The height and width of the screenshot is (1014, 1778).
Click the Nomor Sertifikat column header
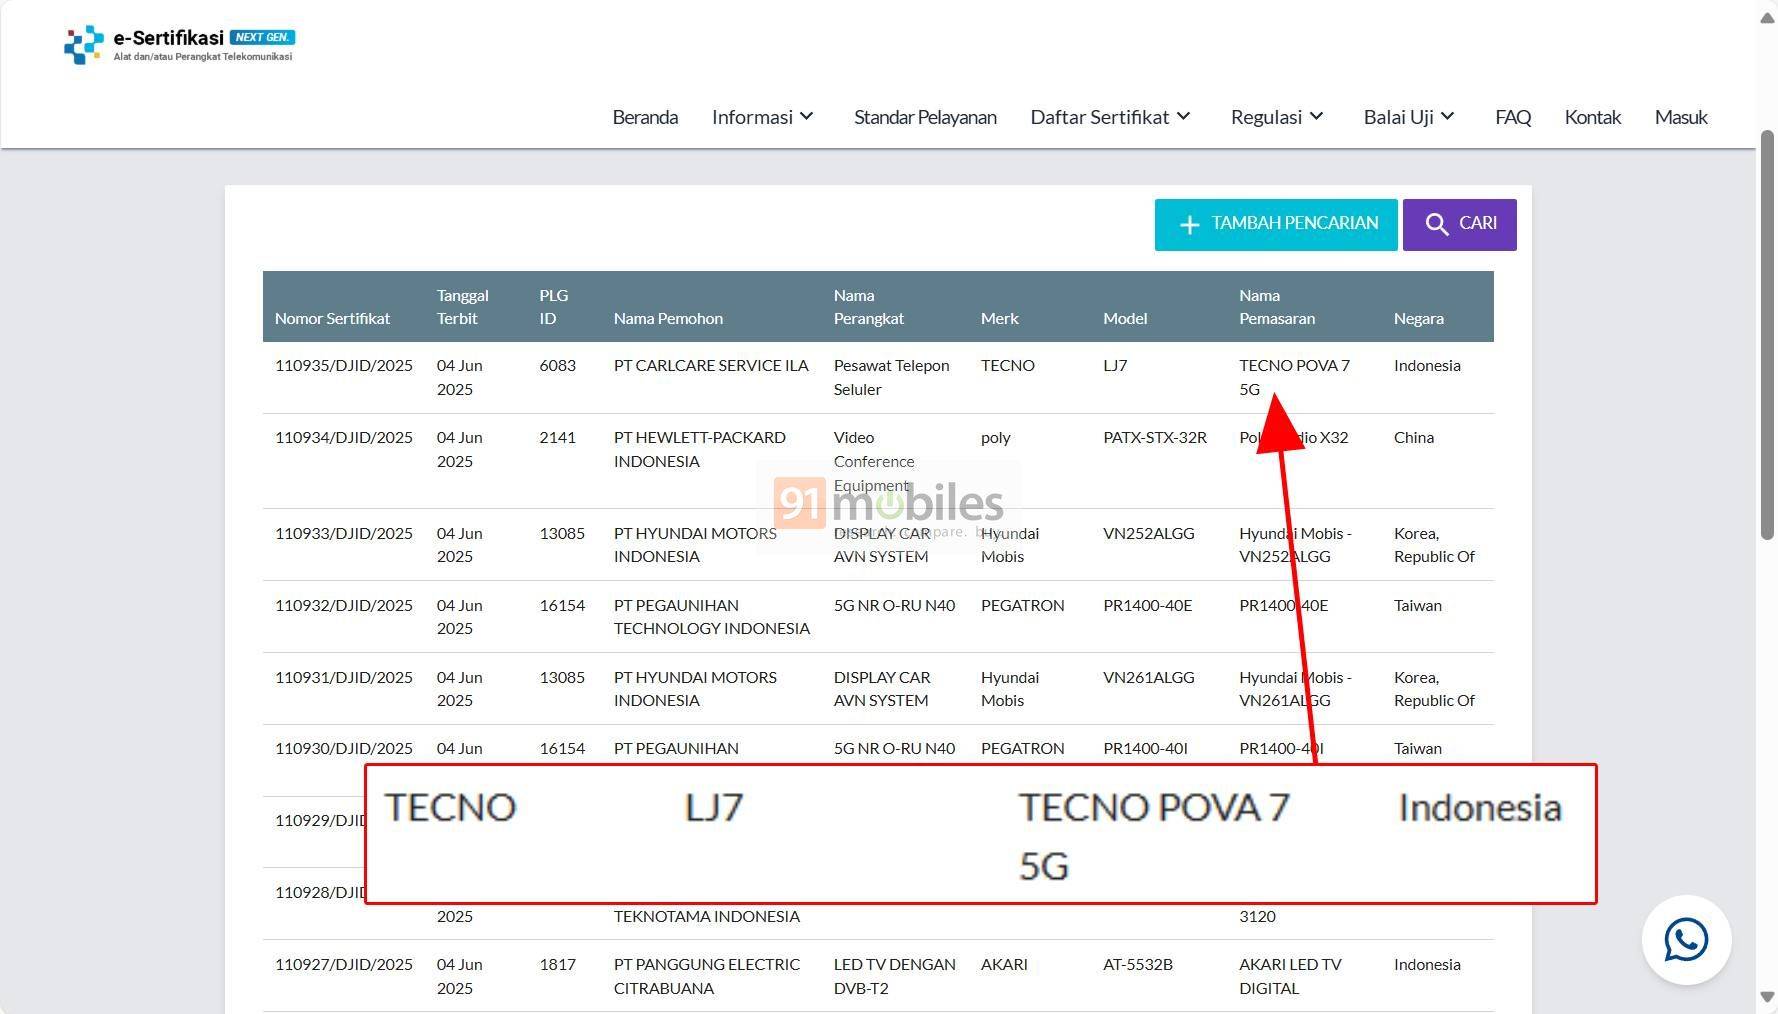[332, 318]
